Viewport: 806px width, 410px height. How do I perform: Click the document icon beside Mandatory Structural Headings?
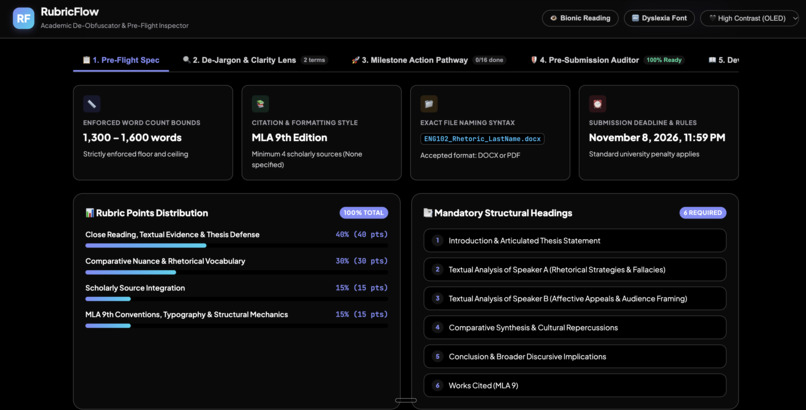coord(428,213)
